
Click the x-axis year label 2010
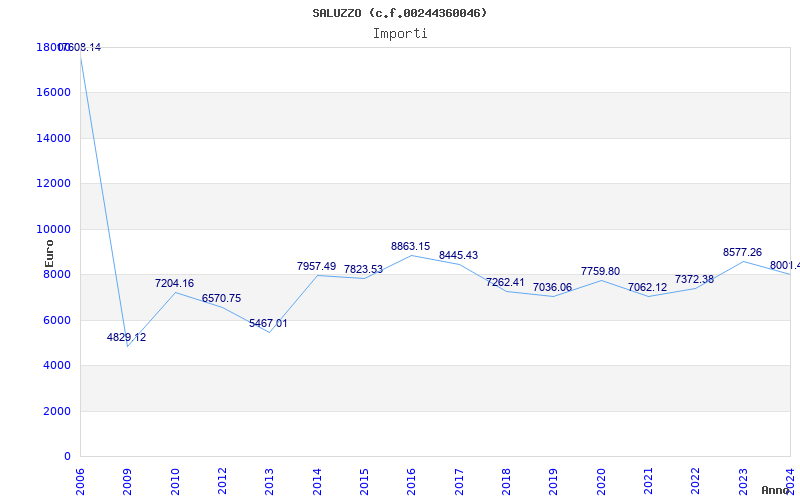coord(175,482)
